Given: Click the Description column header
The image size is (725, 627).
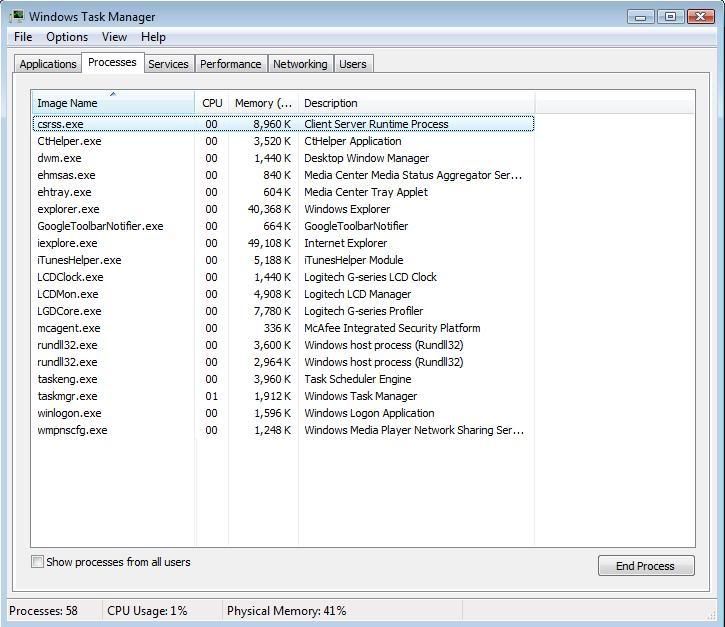Looking at the screenshot, I should (x=415, y=103).
